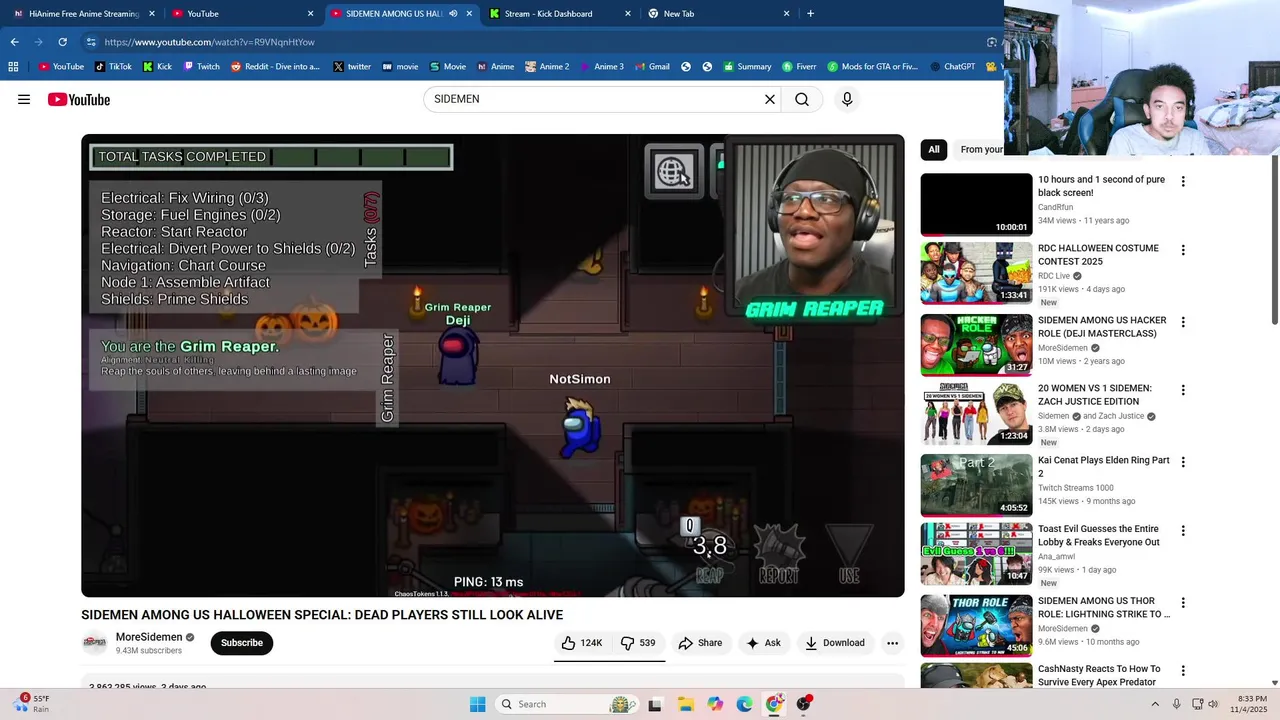Open MoreSidemen channel name link

pos(149,637)
